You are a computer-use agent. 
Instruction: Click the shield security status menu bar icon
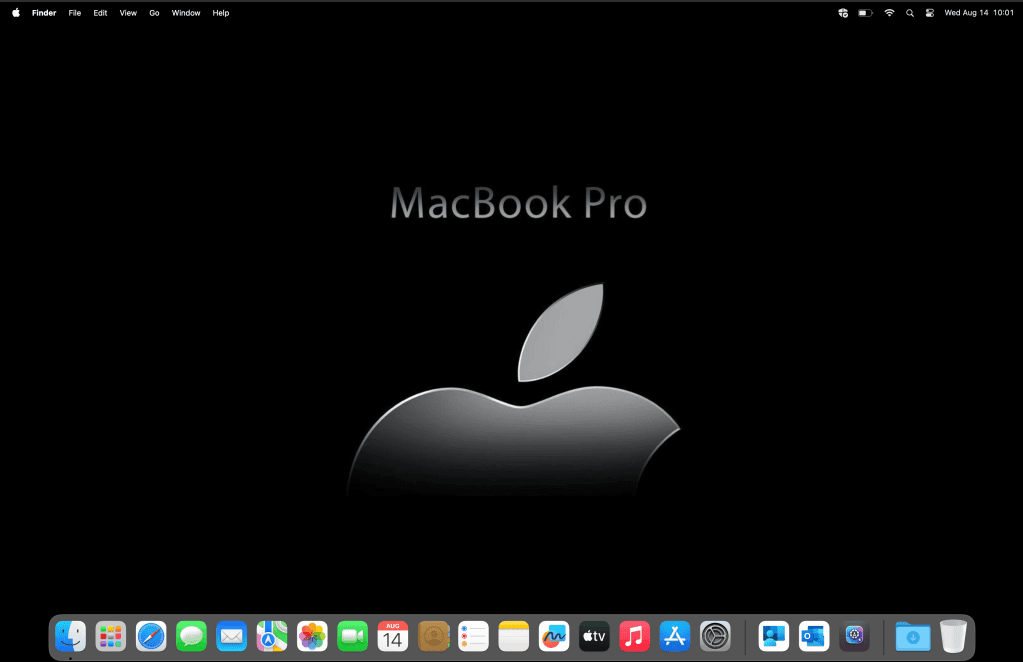[843, 12]
